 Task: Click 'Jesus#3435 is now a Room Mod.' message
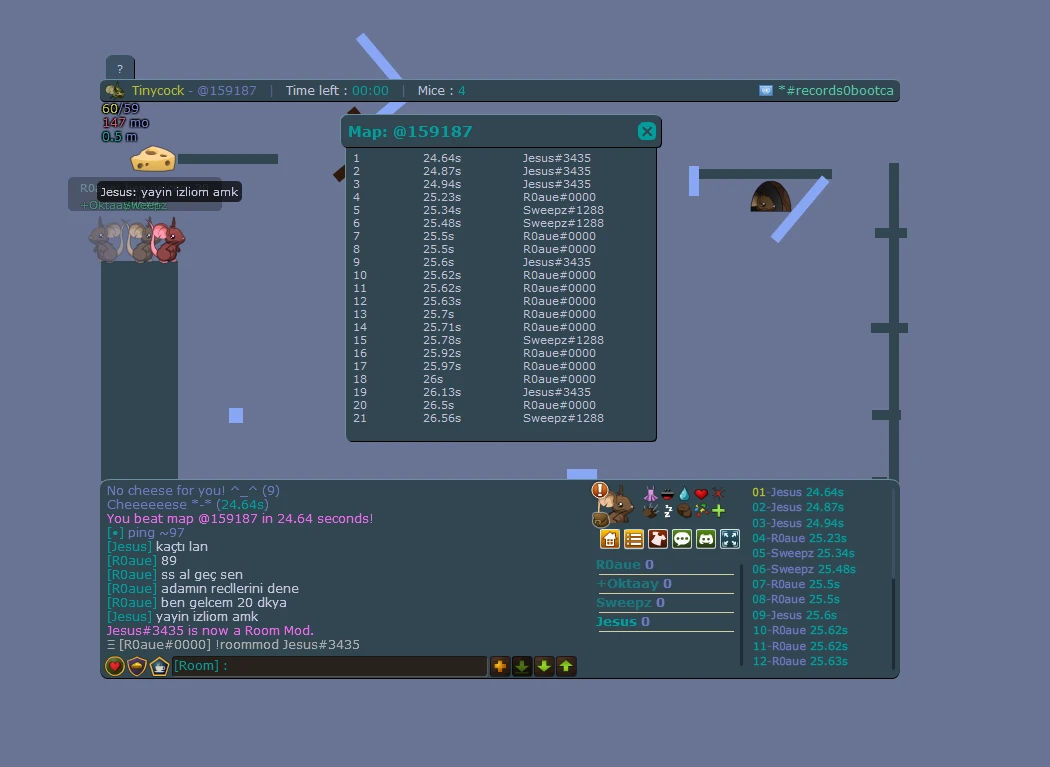(210, 630)
